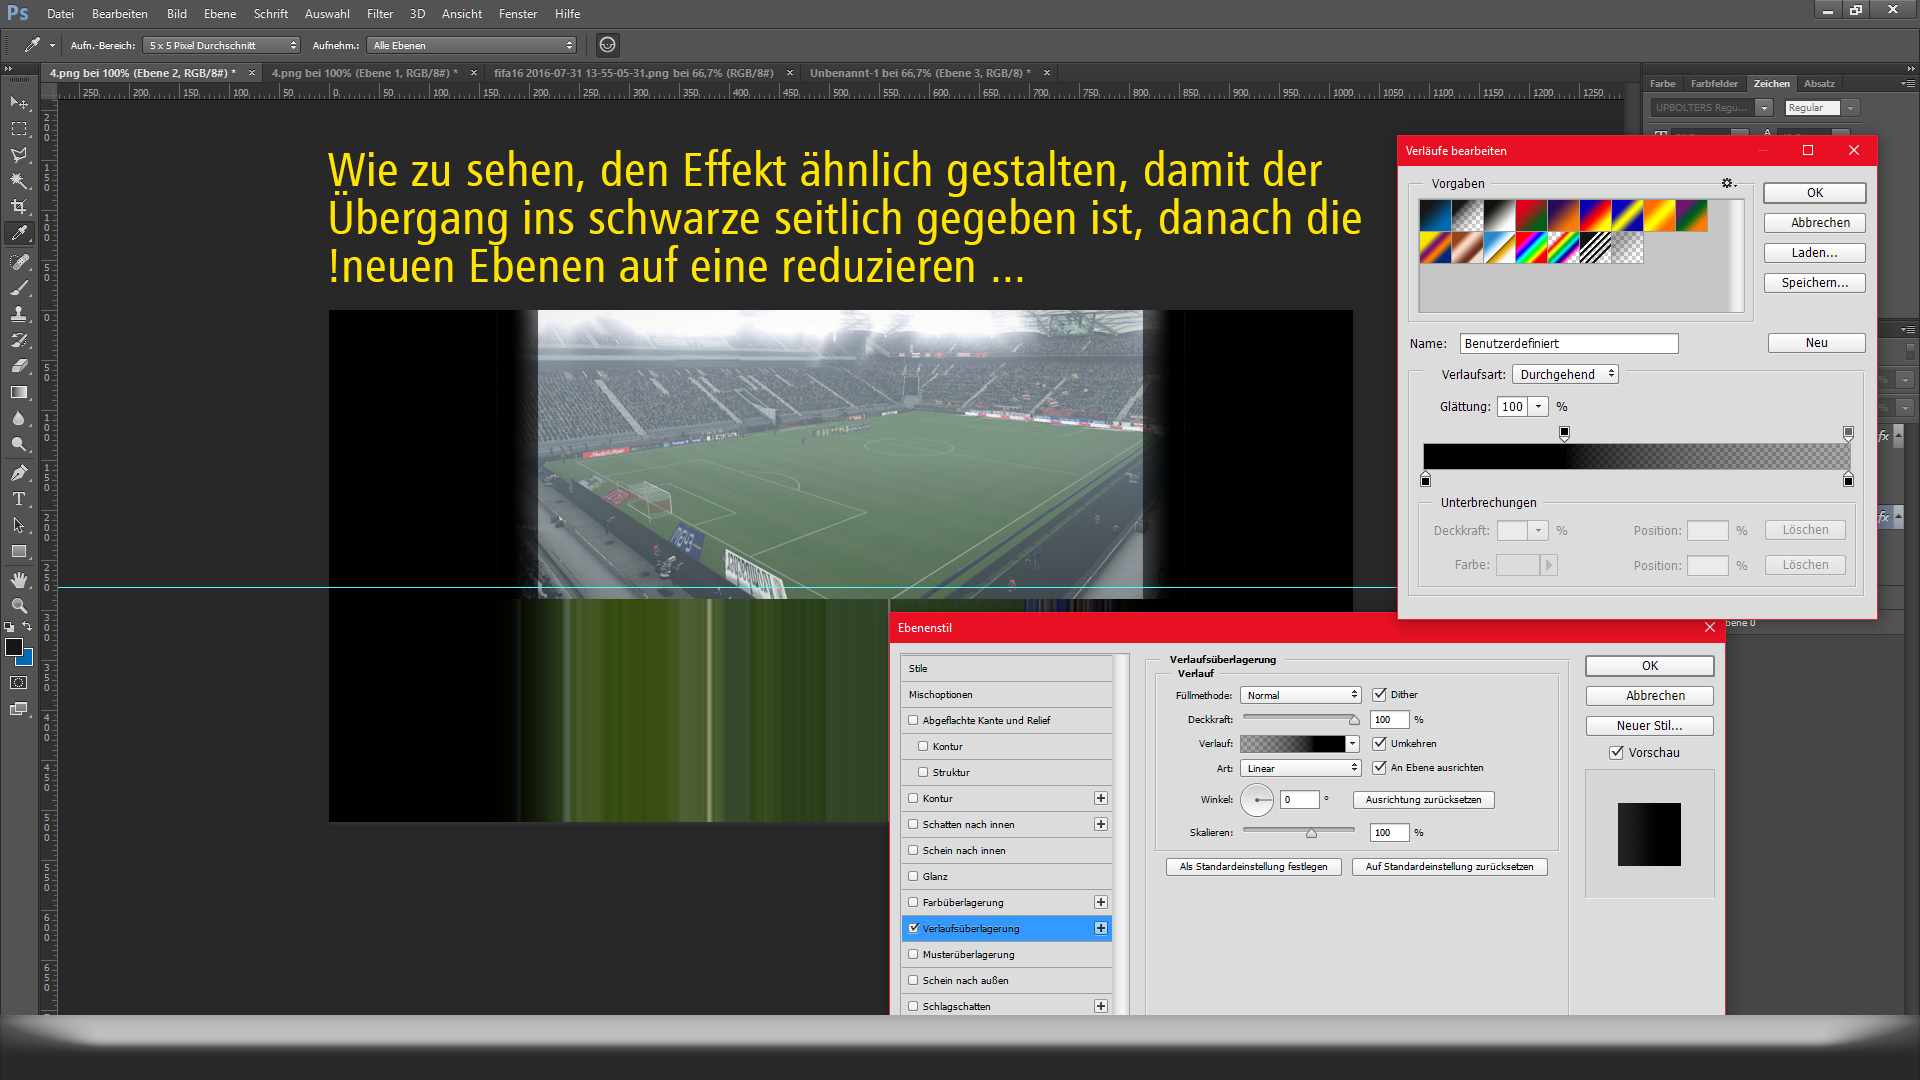Viewport: 1920px width, 1080px height.
Task: Select the Pen tool
Action: point(19,473)
